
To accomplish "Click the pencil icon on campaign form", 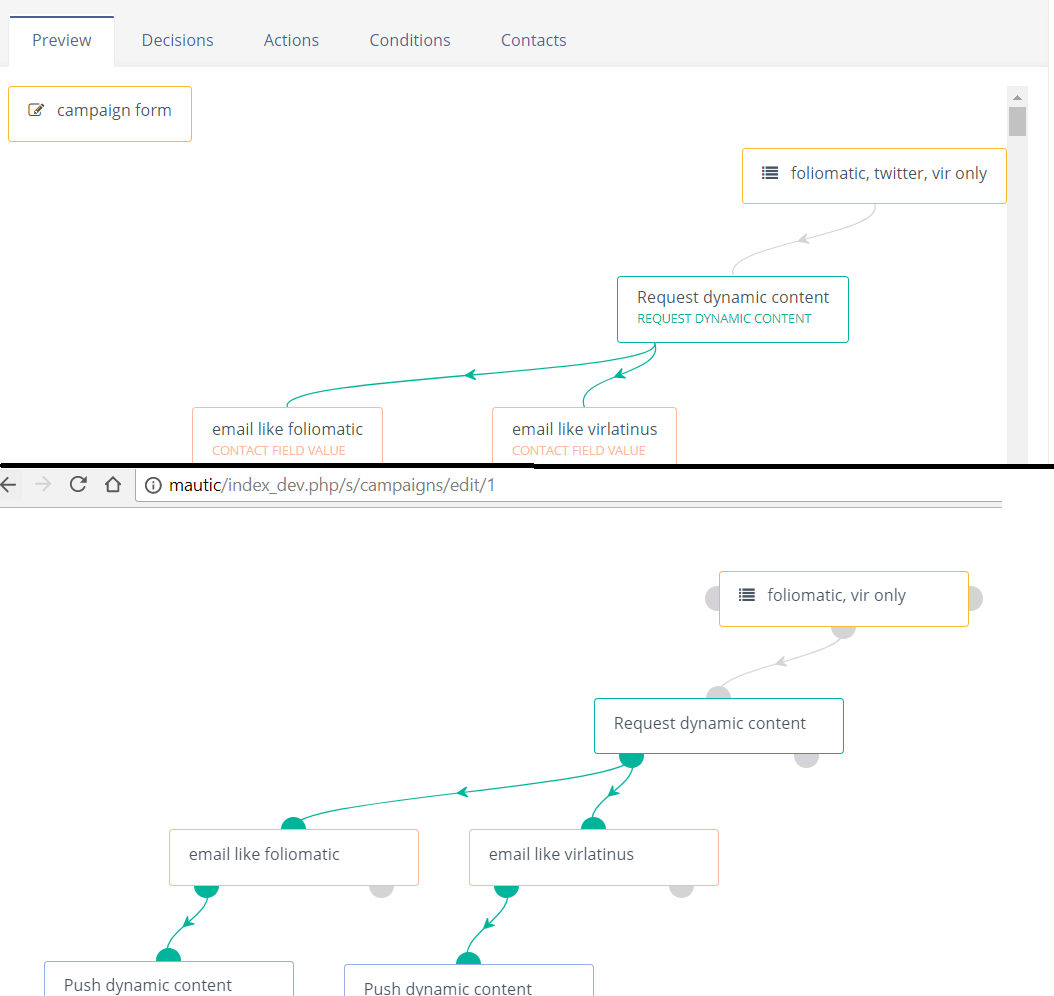I will pos(37,110).
